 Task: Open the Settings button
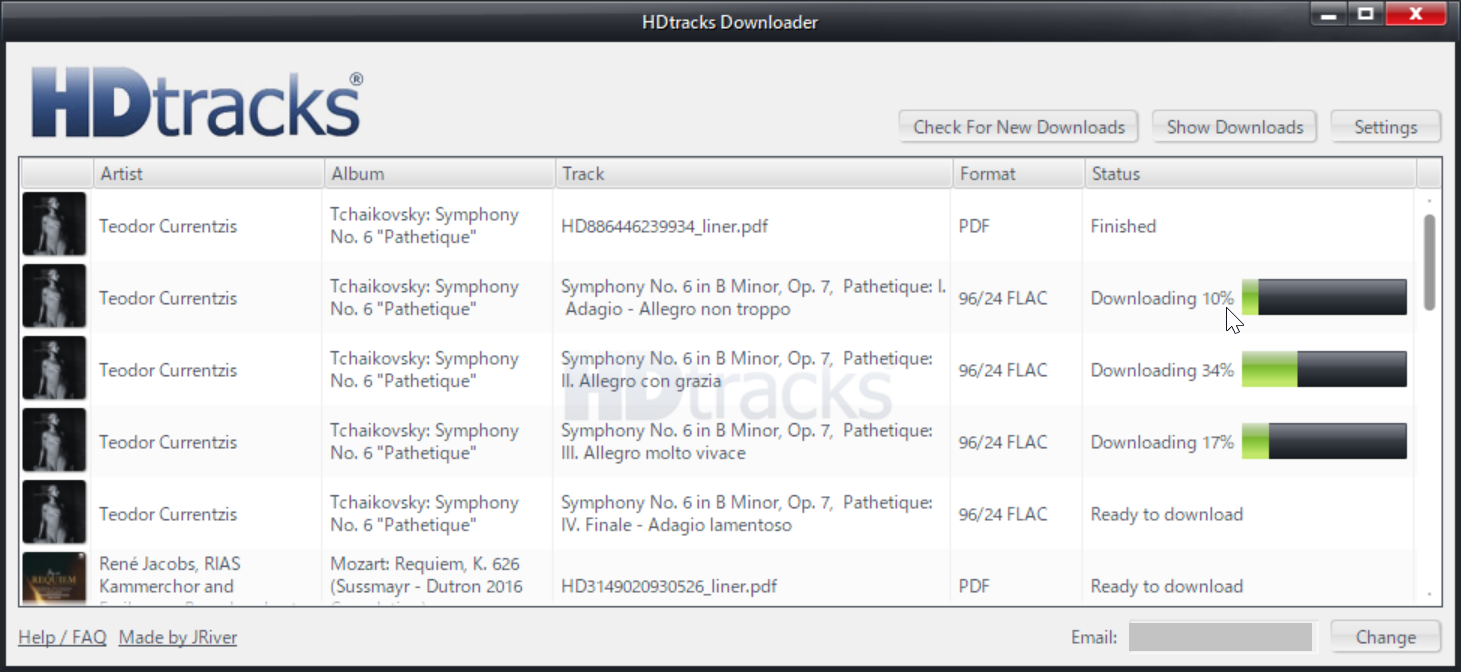1385,127
